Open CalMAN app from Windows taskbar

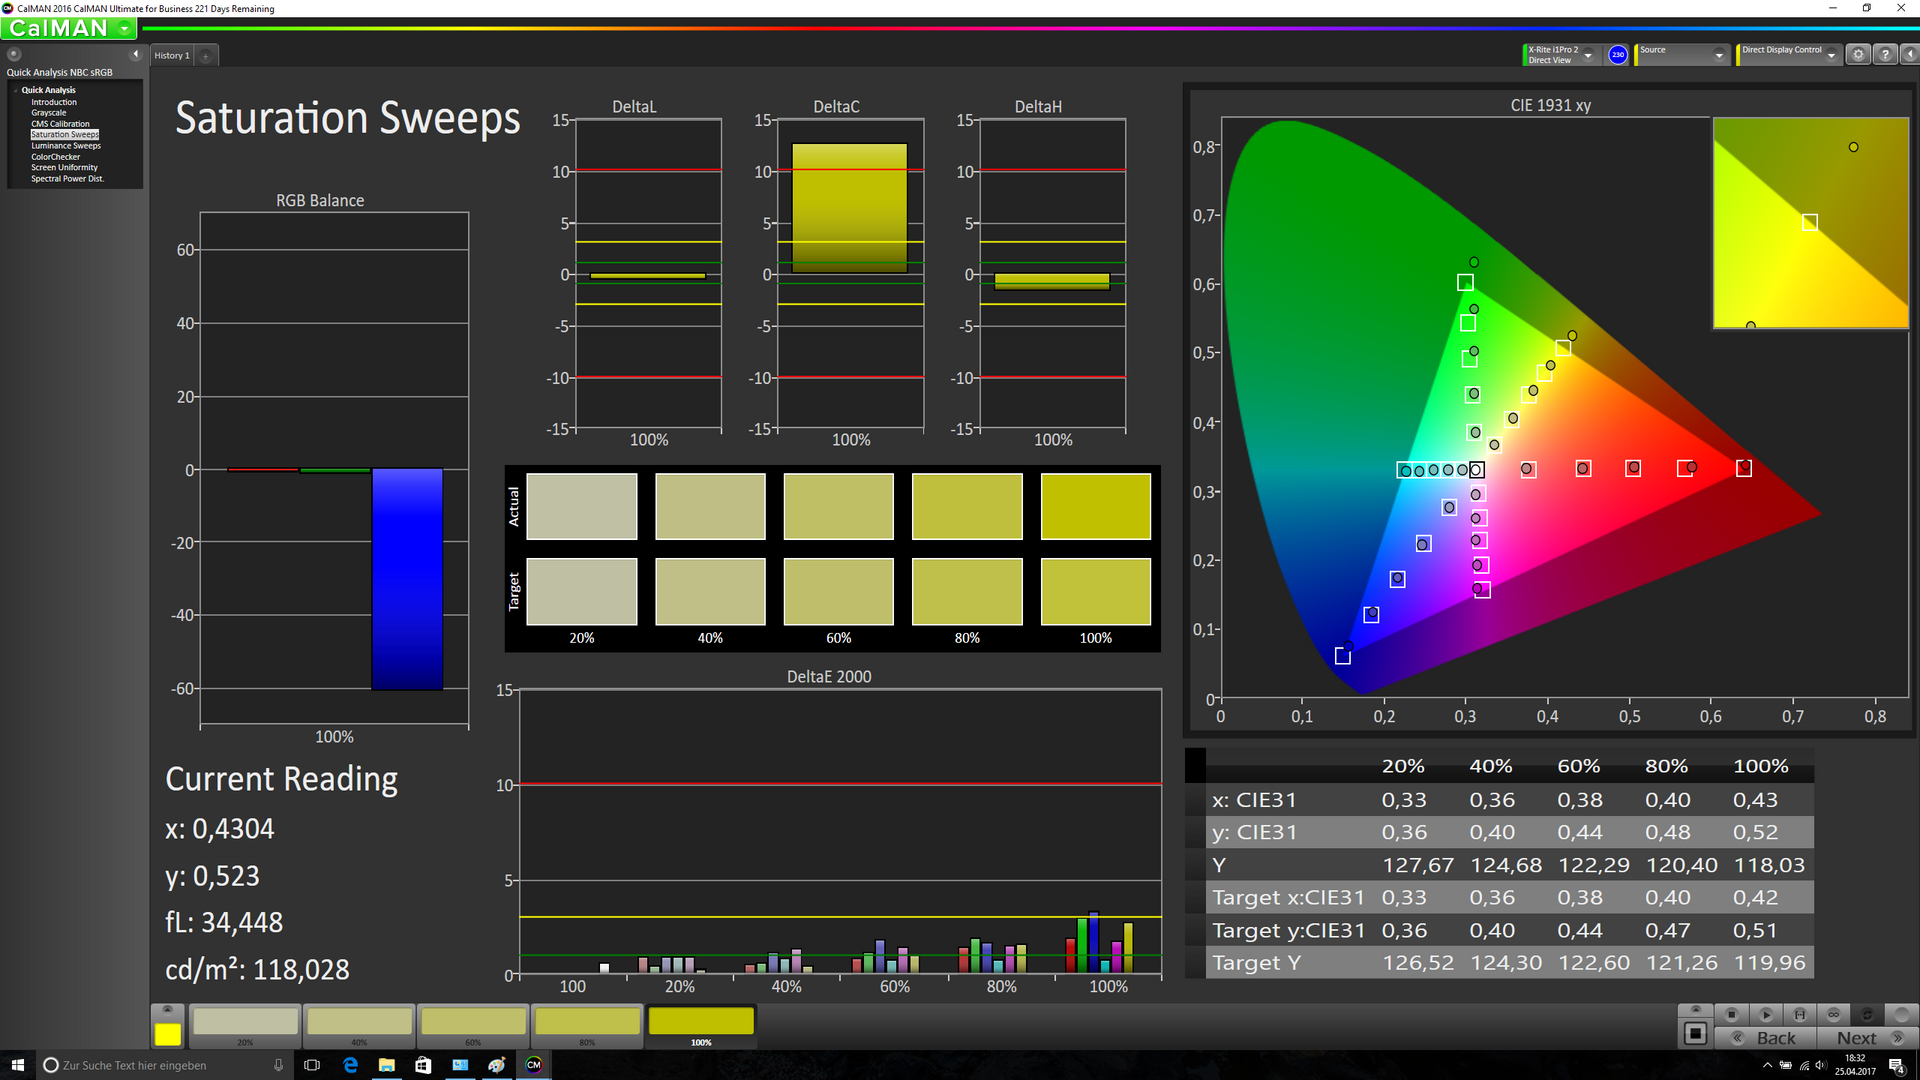tap(534, 1065)
